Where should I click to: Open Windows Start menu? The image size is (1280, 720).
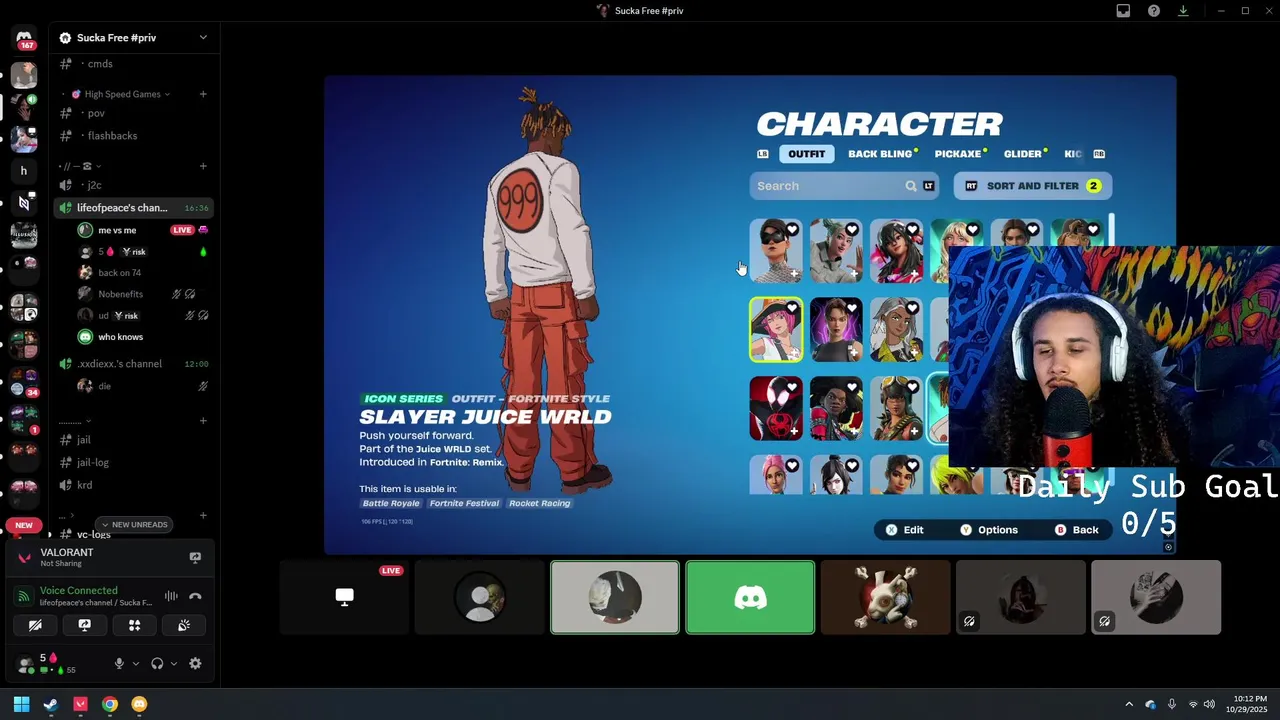tap(21, 704)
